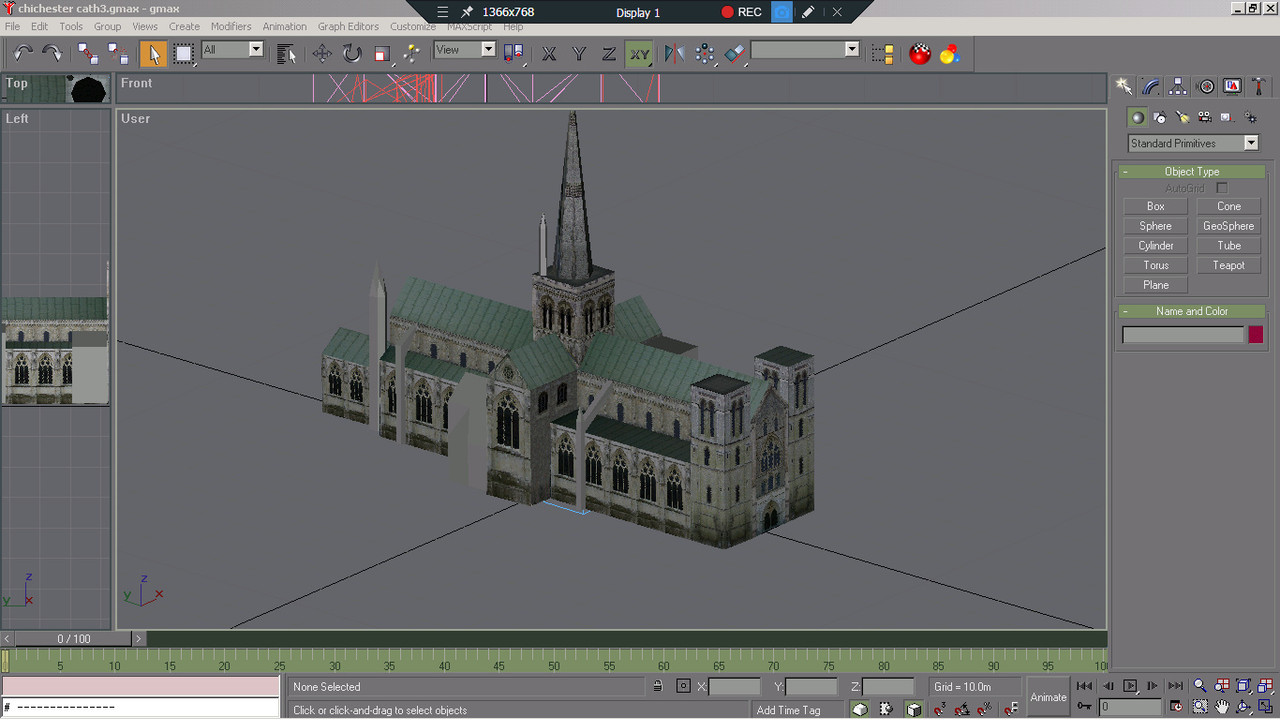Toggle Absolute/Offset transform type-in mode

pos(683,686)
